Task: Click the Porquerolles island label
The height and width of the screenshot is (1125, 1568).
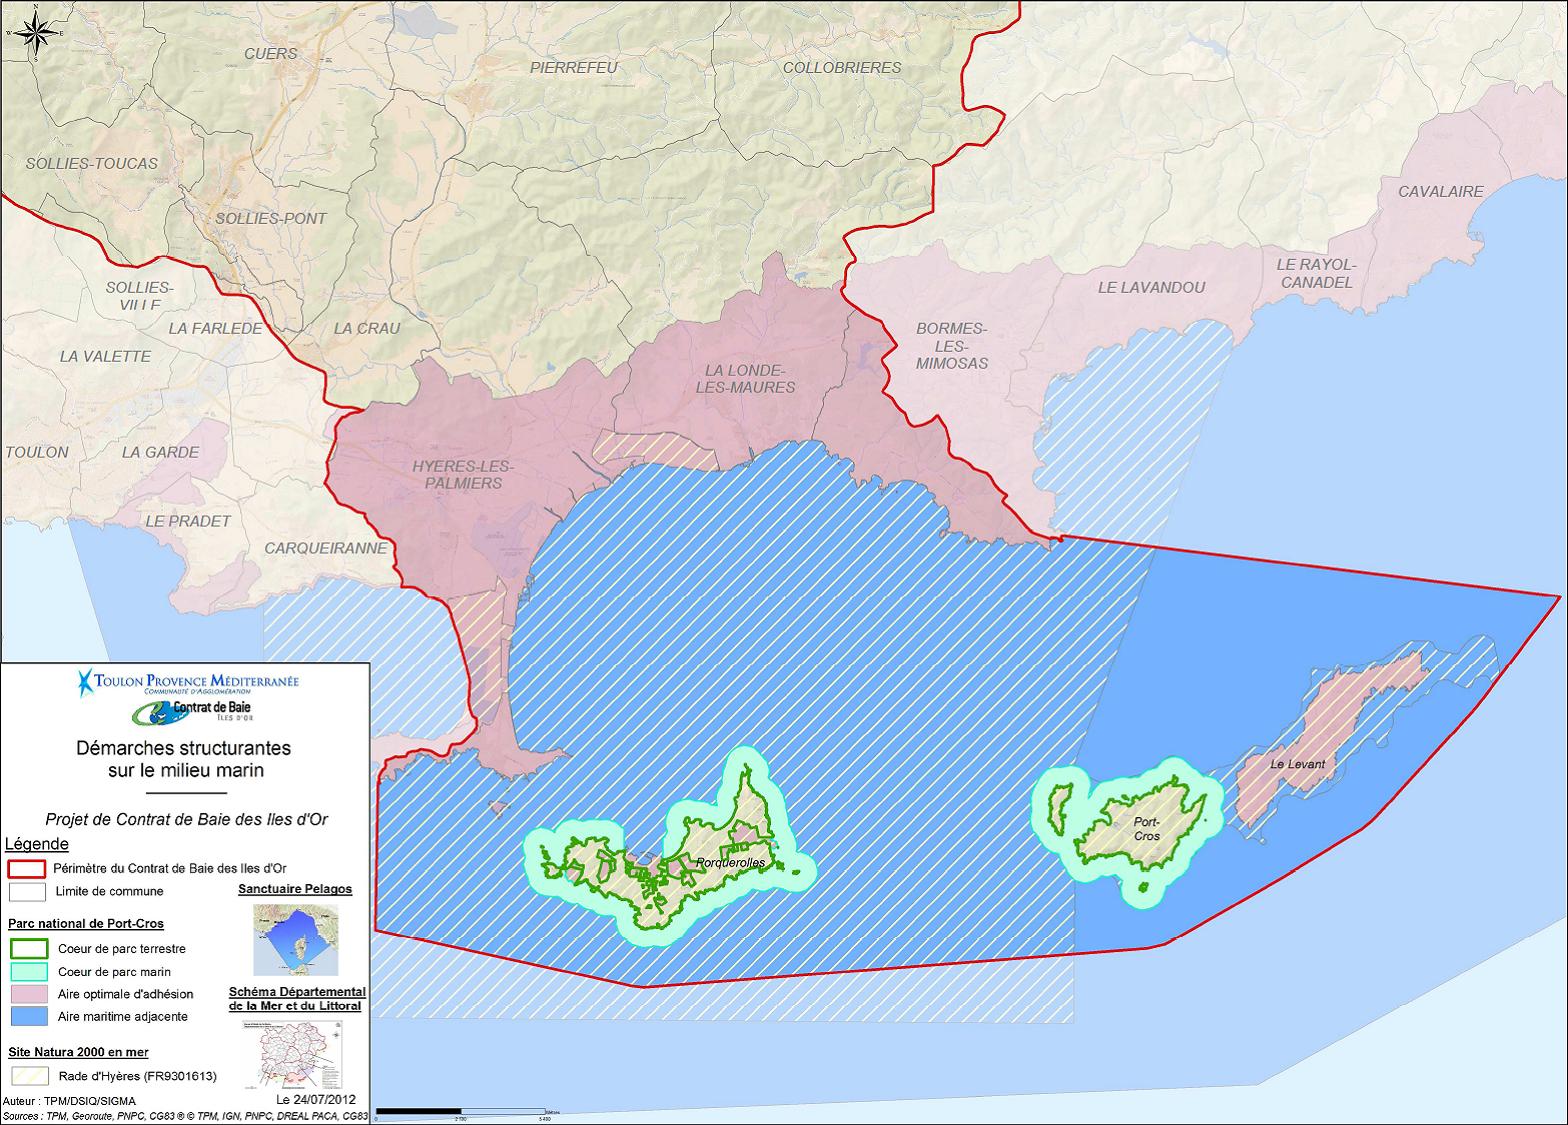Action: click(x=729, y=861)
